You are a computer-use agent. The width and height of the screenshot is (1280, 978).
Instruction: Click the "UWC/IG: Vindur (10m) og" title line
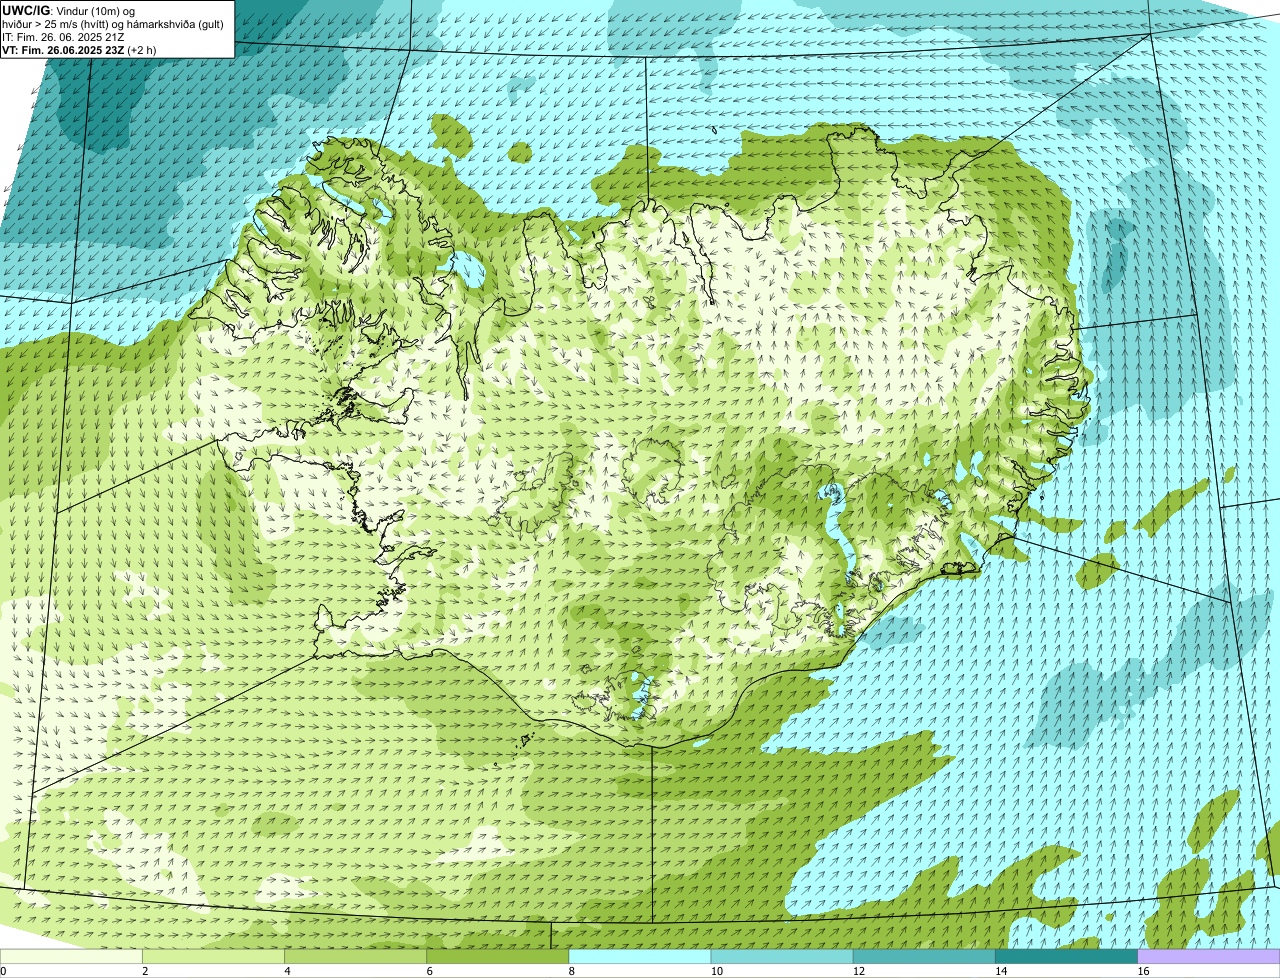pos(68,11)
